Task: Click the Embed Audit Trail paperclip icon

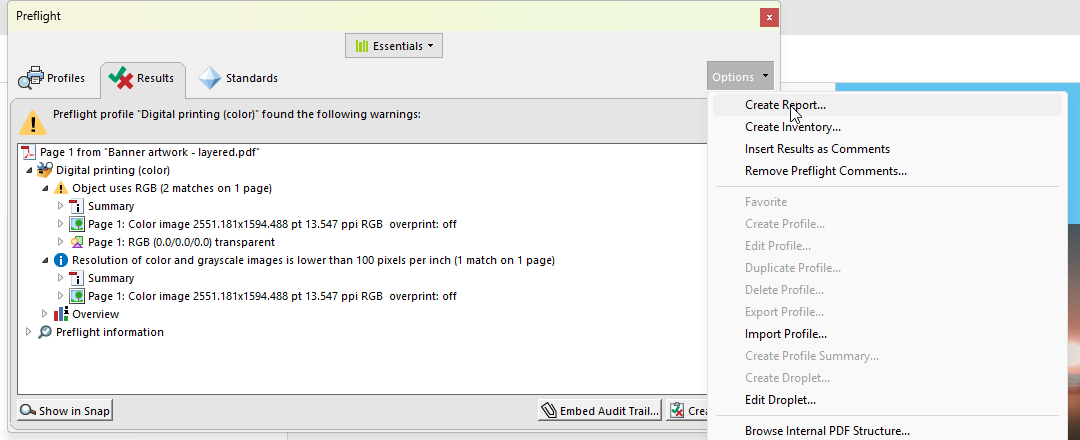Action: click(549, 411)
